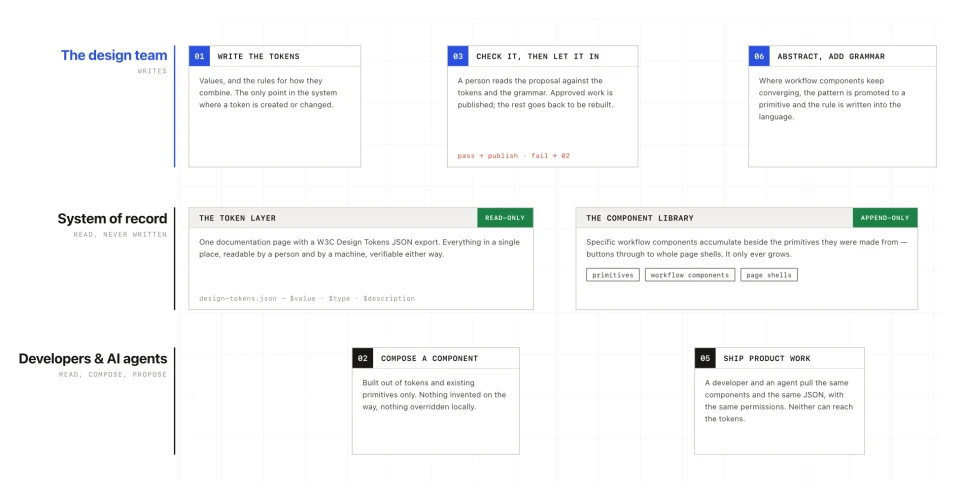Viewport: 960px width, 501px height.
Task: Click the blue 03 step number badge
Action: point(458,56)
